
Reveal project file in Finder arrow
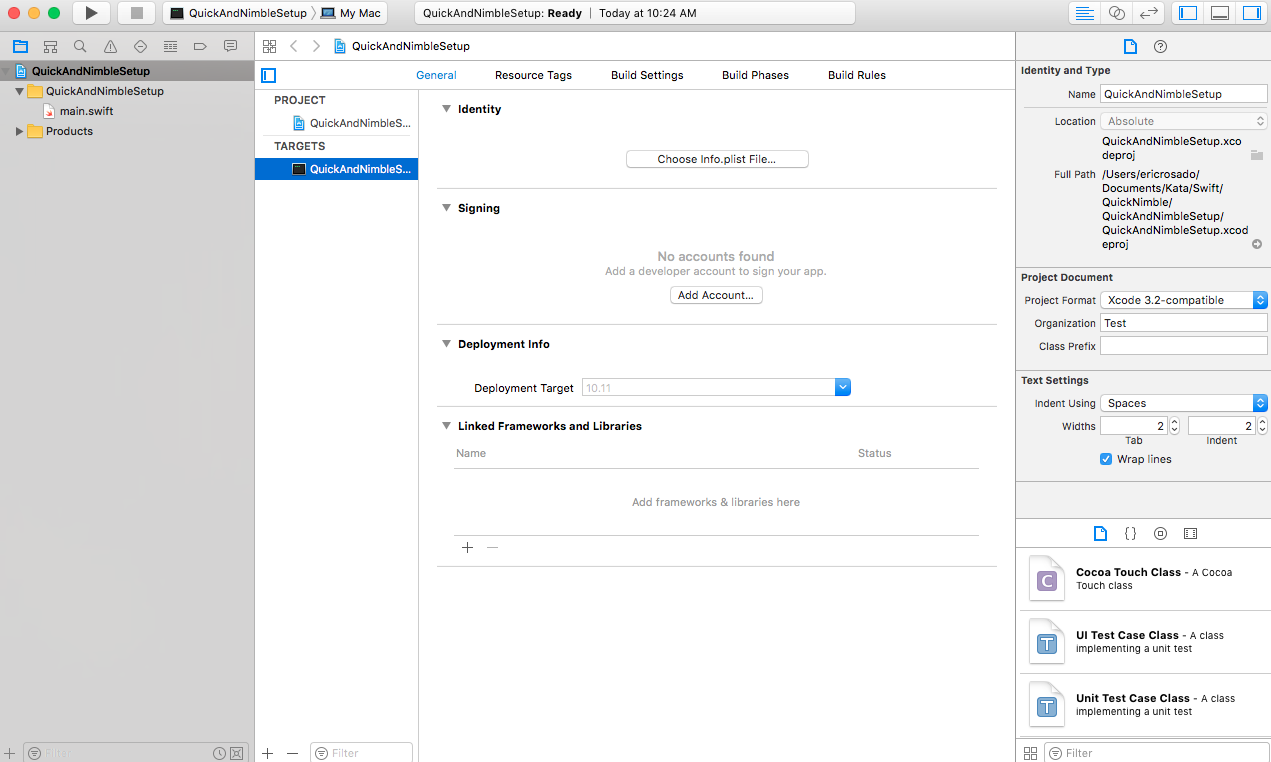coord(1257,244)
